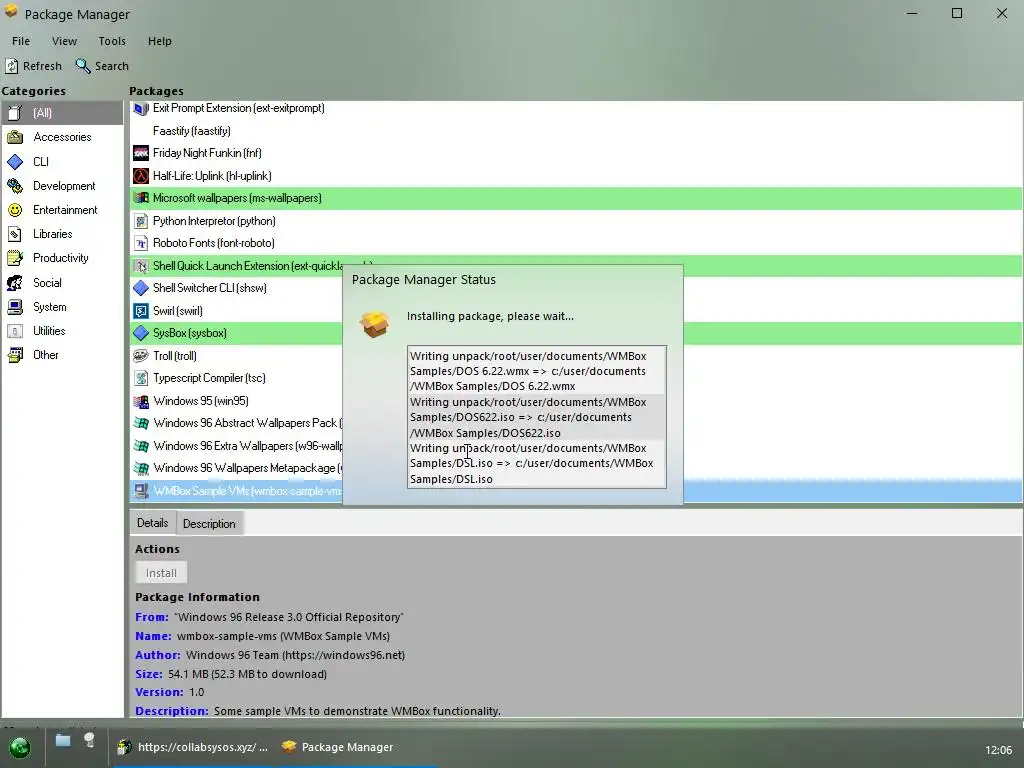
Task: Open the folder icon in the taskbar
Action: (63, 741)
